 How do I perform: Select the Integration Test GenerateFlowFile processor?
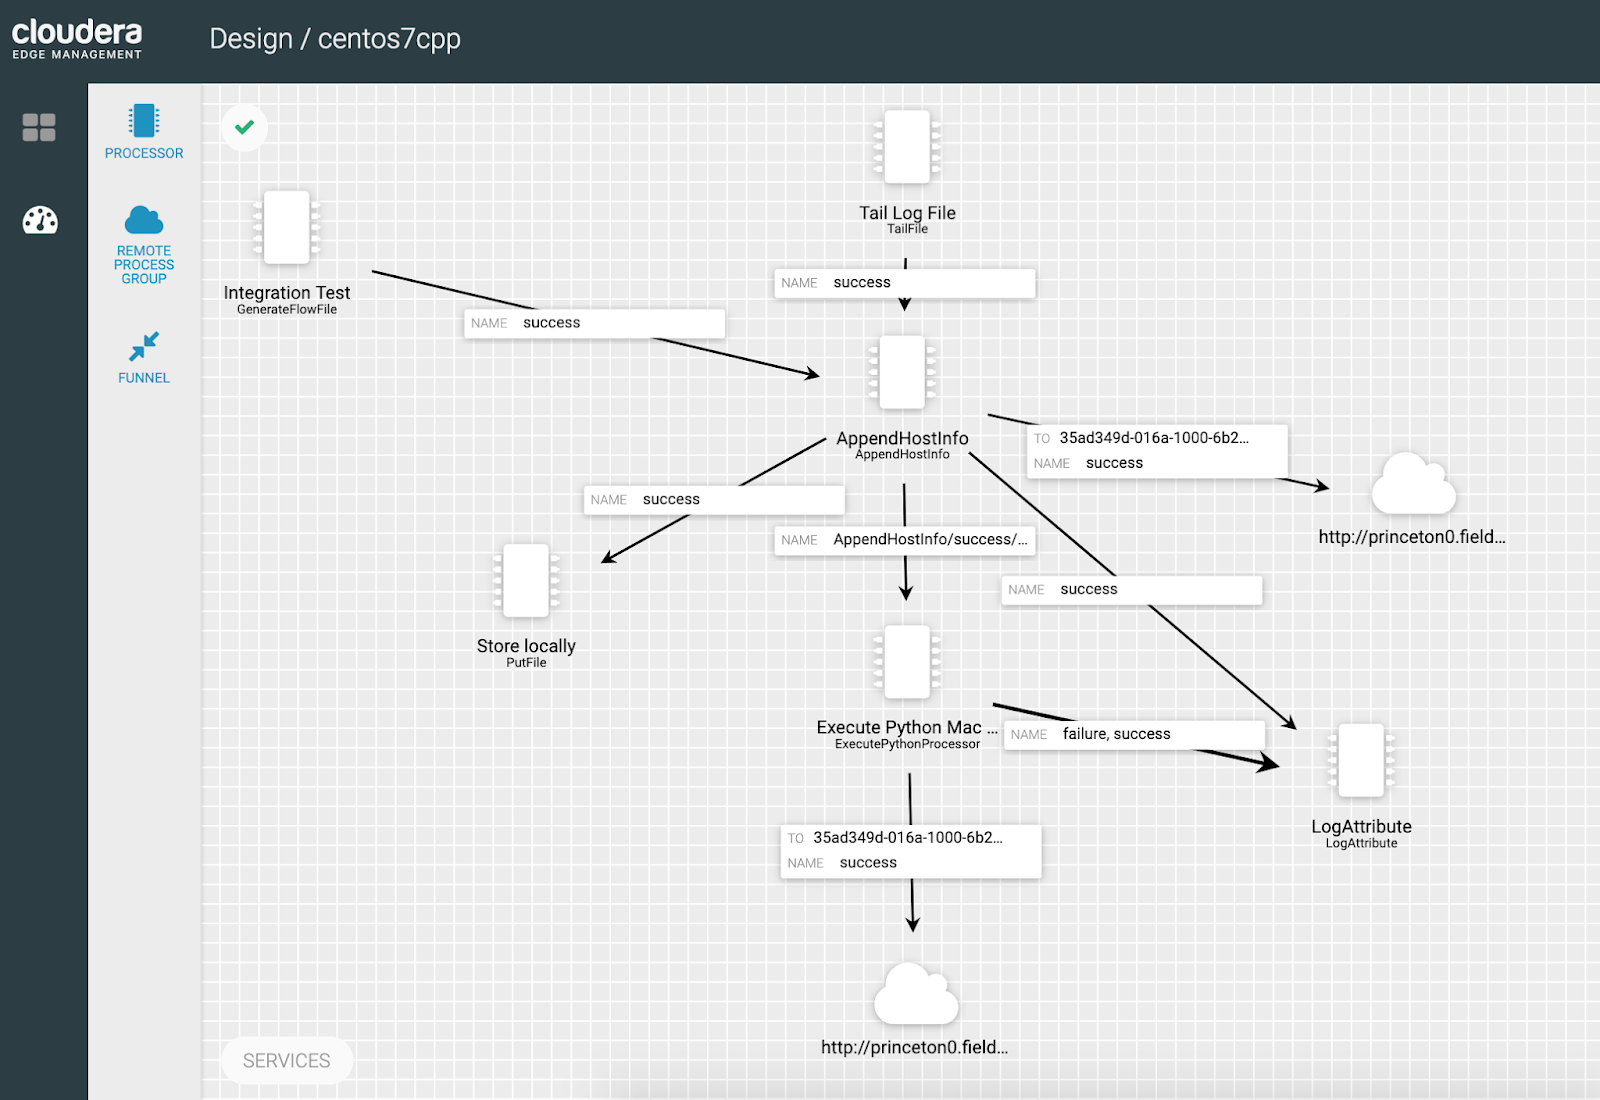coord(286,228)
